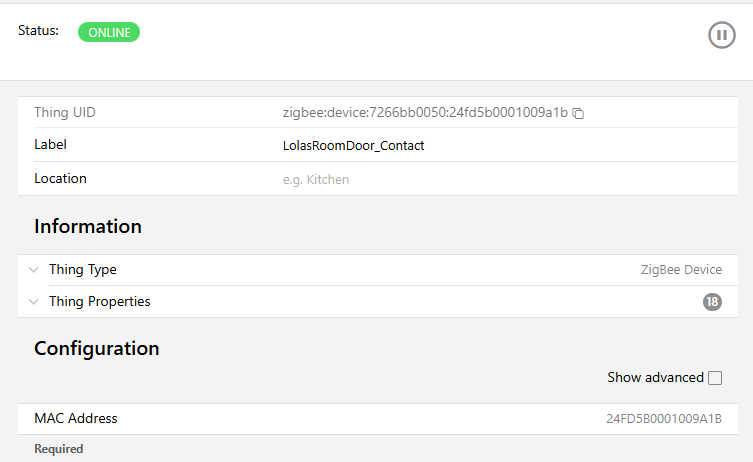The width and height of the screenshot is (753, 462).
Task: Expand the Thing Type chevron
Action: 34,270
